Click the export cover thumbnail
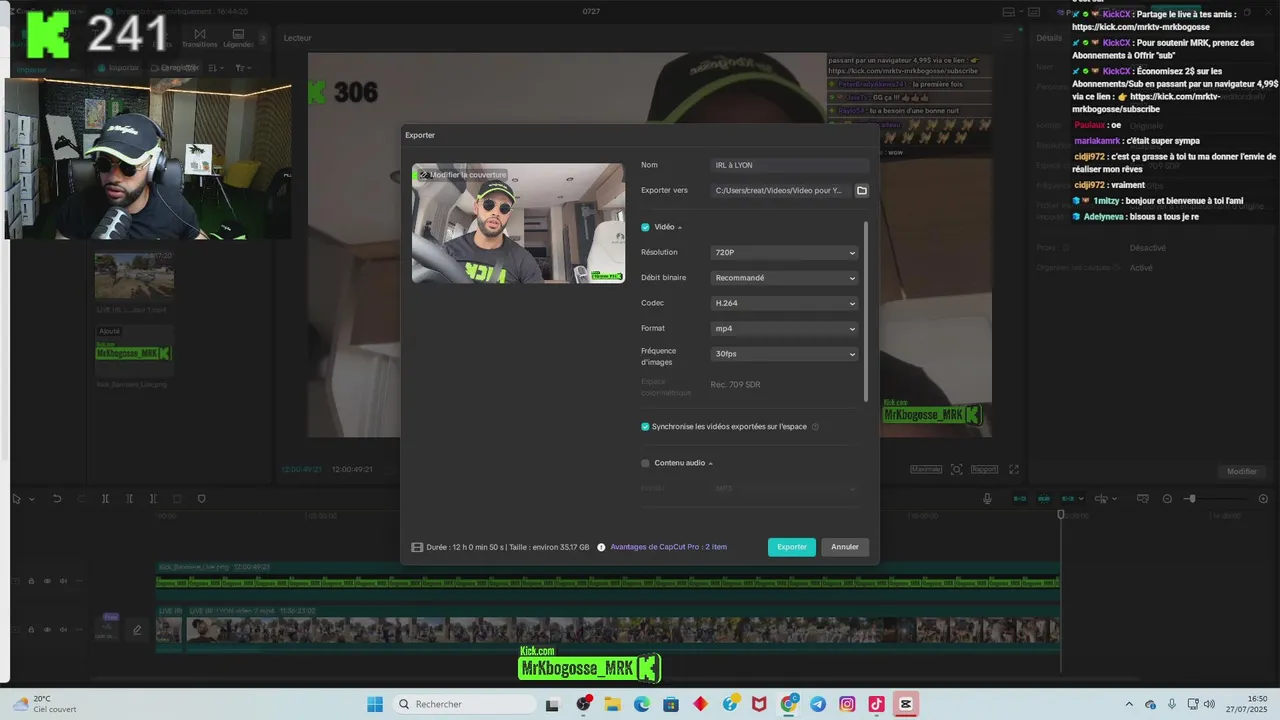 click(x=518, y=223)
